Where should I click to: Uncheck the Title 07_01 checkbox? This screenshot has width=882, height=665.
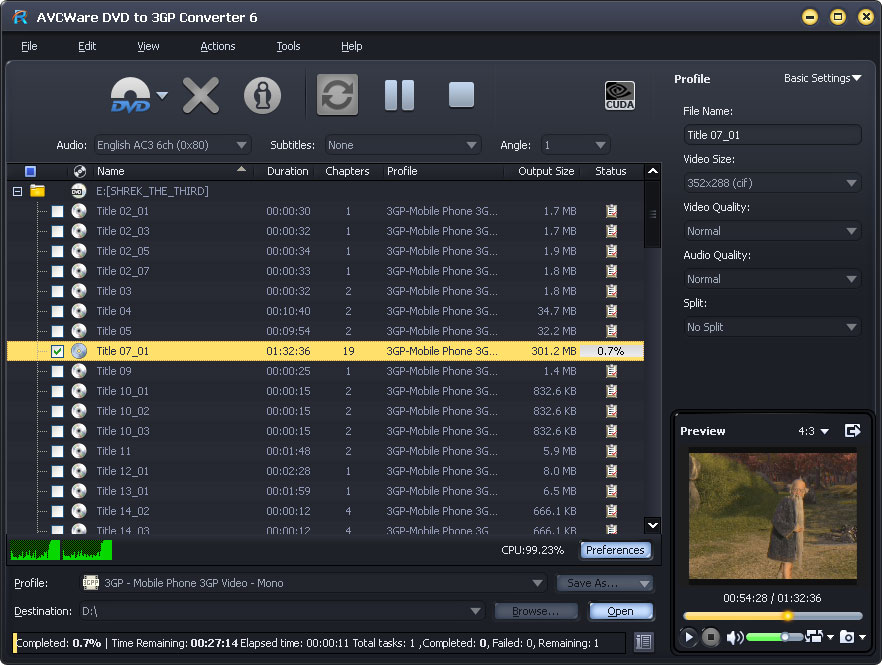(x=57, y=351)
